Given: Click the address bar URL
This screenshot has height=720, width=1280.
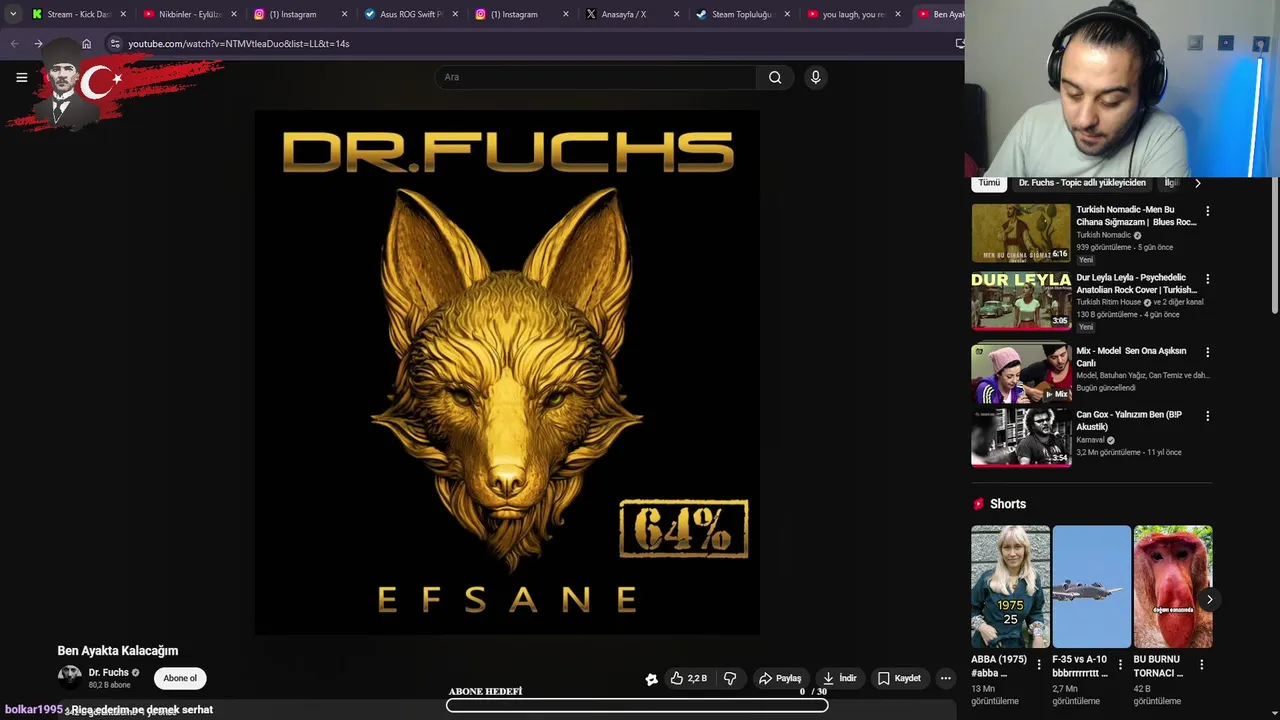Looking at the screenshot, I should [239, 44].
